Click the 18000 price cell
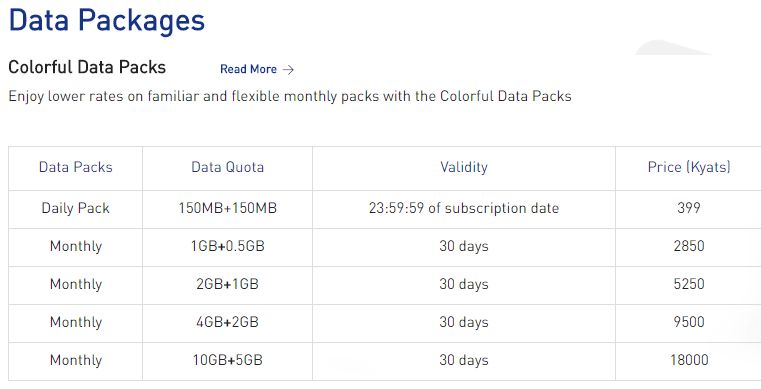The image size is (761, 389). click(x=689, y=360)
